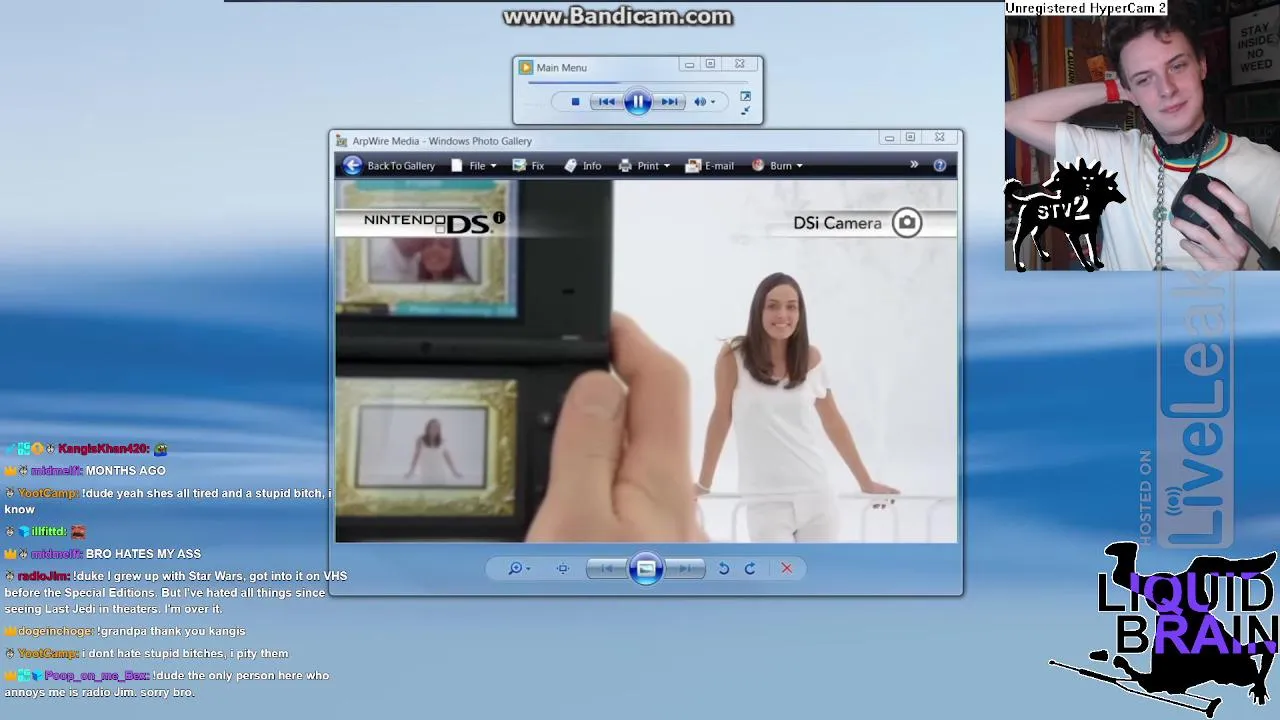Skip to next track in Main Menu player
Screen dimensions: 1280x720
pos(669,101)
